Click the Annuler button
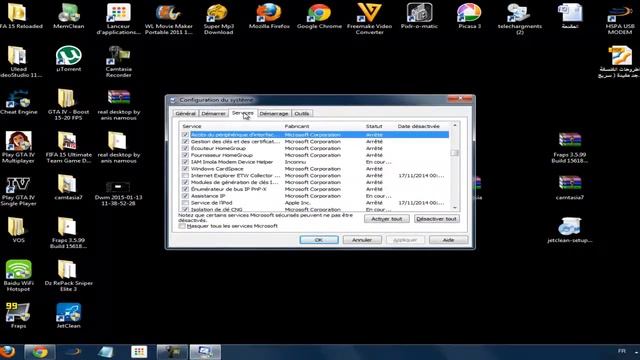Viewport: 640px width, 360px height. pos(362,240)
